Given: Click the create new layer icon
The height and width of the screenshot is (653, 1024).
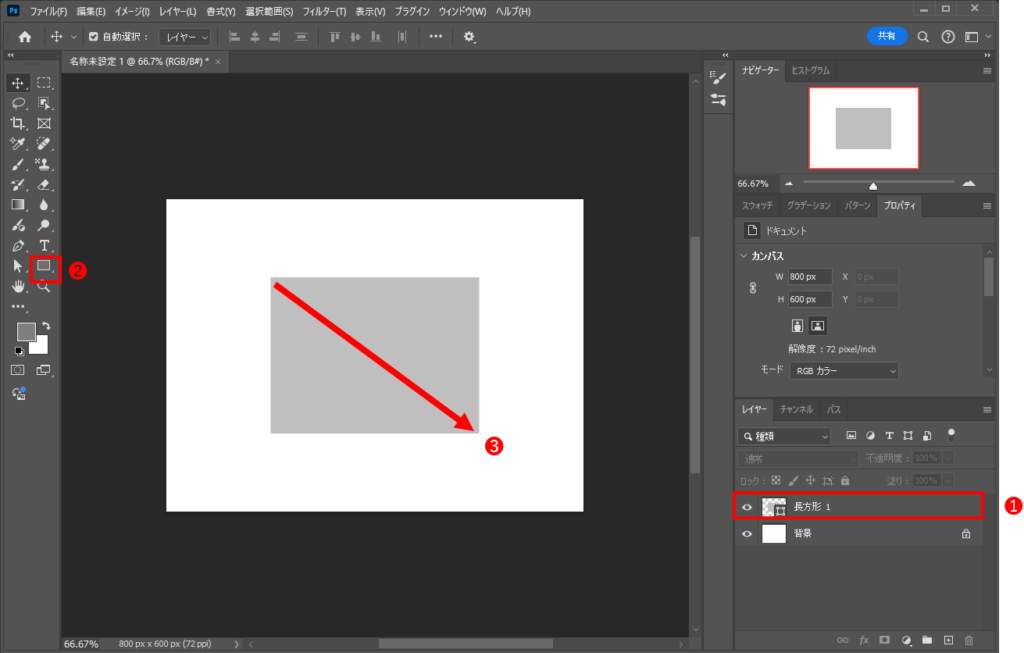Looking at the screenshot, I should click(948, 639).
